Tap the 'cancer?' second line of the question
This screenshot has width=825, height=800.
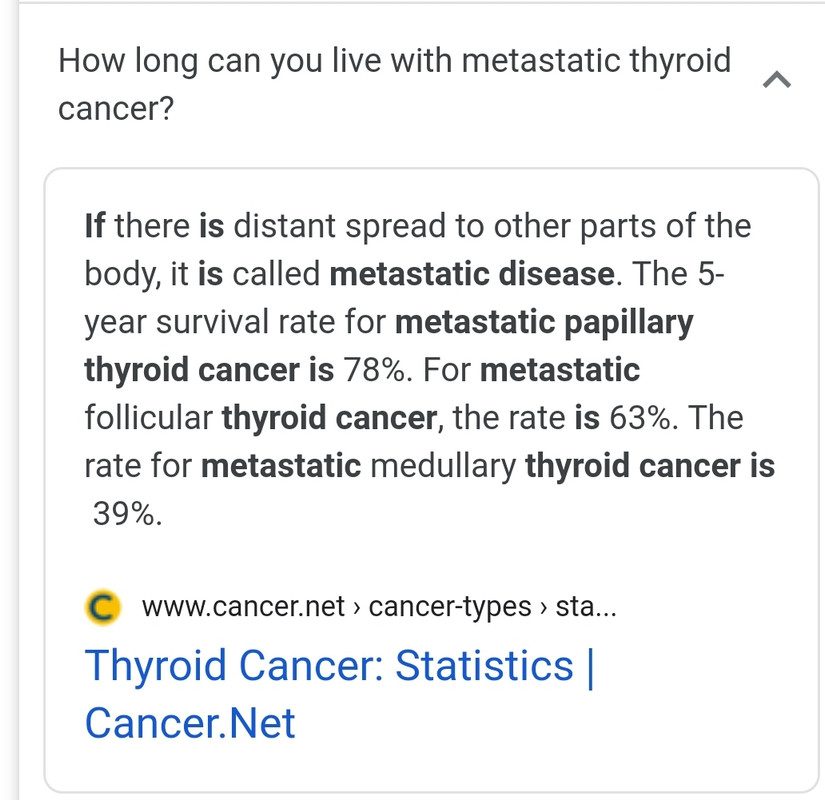click(x=116, y=109)
